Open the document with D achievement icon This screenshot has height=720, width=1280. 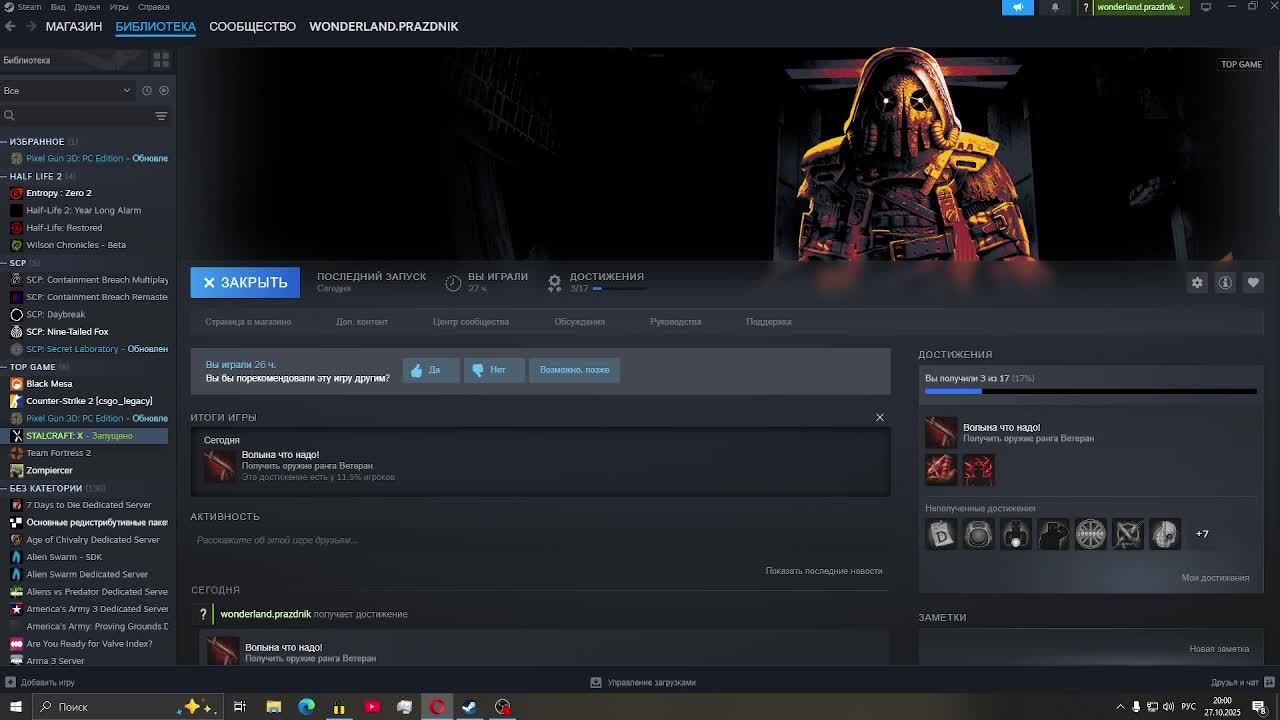[941, 534]
